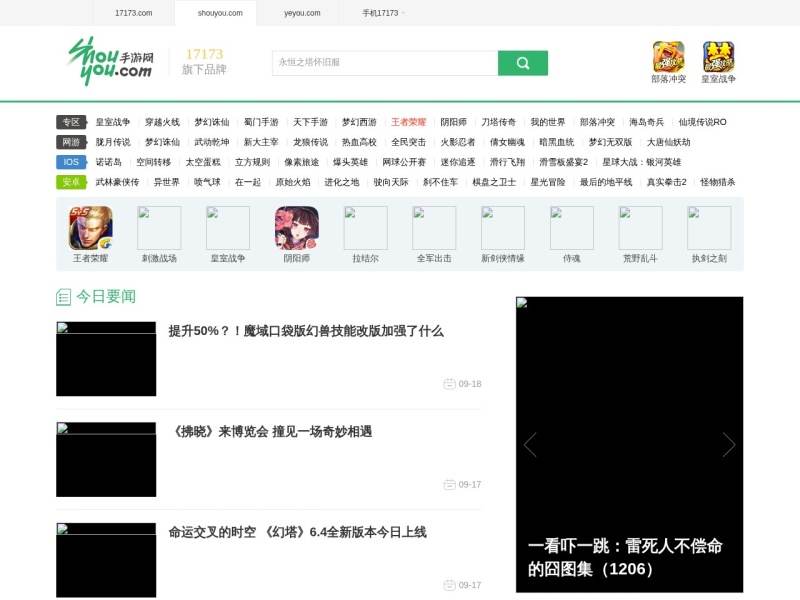Image resolution: width=800 pixels, height=600 pixels.
Task: Open the 部落冲突 game icon in header
Action: [x=668, y=57]
